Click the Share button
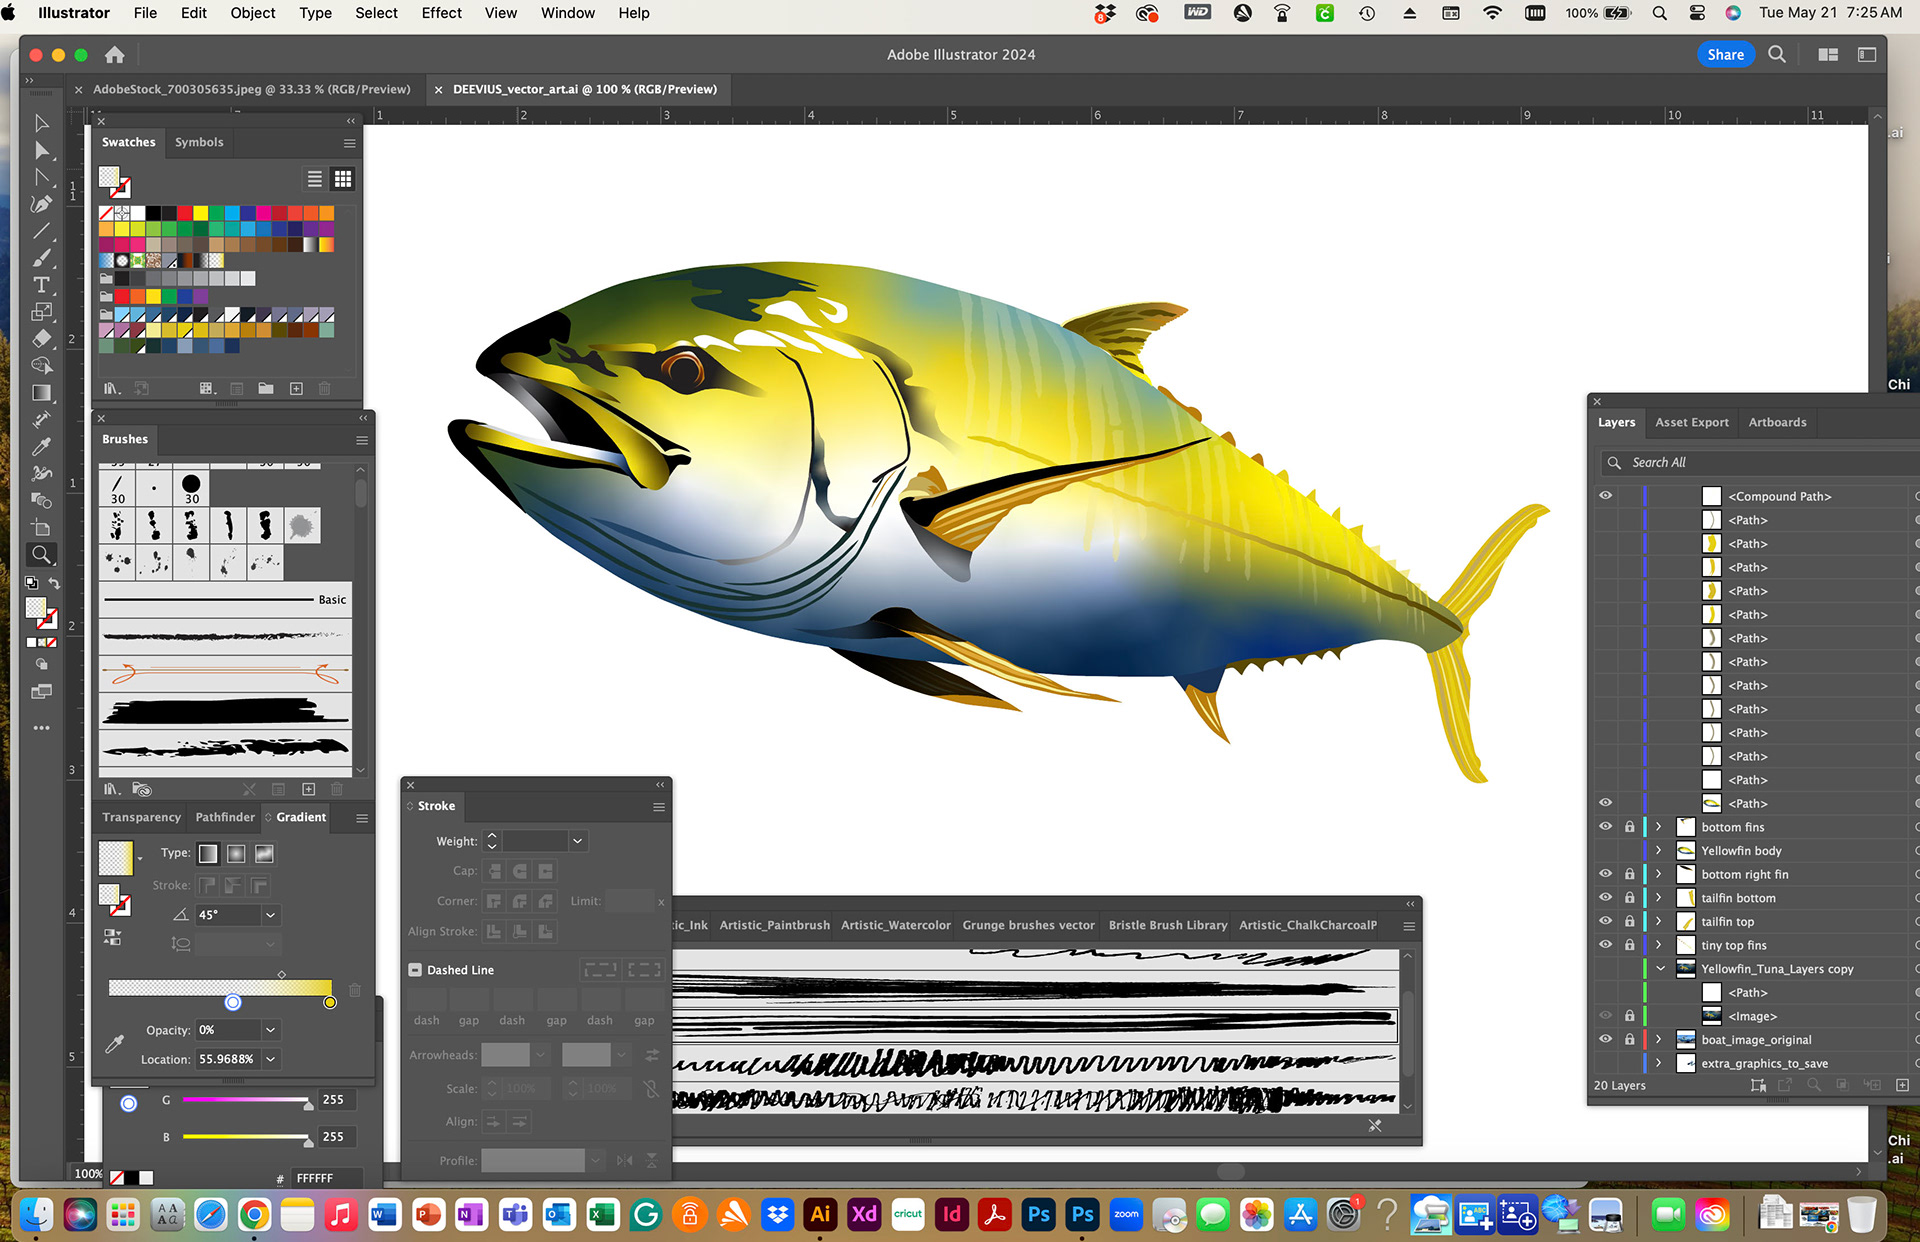1920x1242 pixels. tap(1725, 55)
